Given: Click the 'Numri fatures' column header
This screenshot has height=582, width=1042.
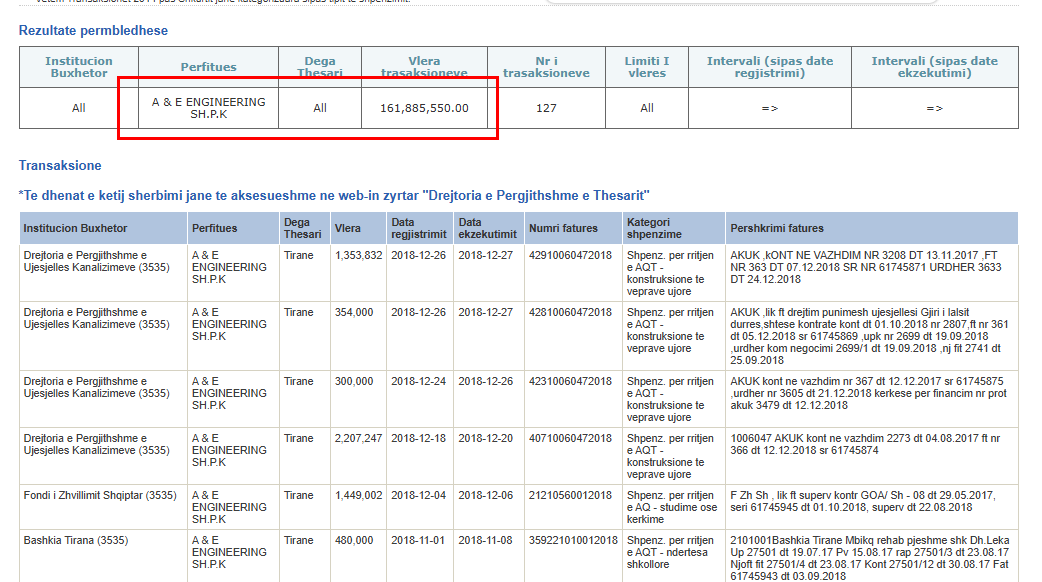Looking at the screenshot, I should [563, 228].
